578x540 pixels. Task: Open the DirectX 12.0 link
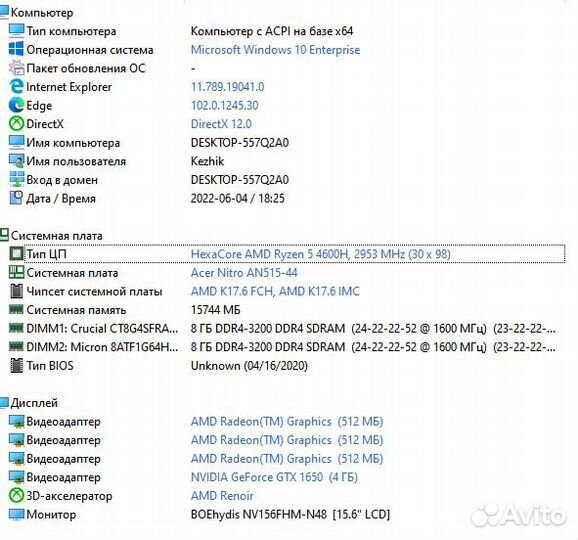point(221,124)
